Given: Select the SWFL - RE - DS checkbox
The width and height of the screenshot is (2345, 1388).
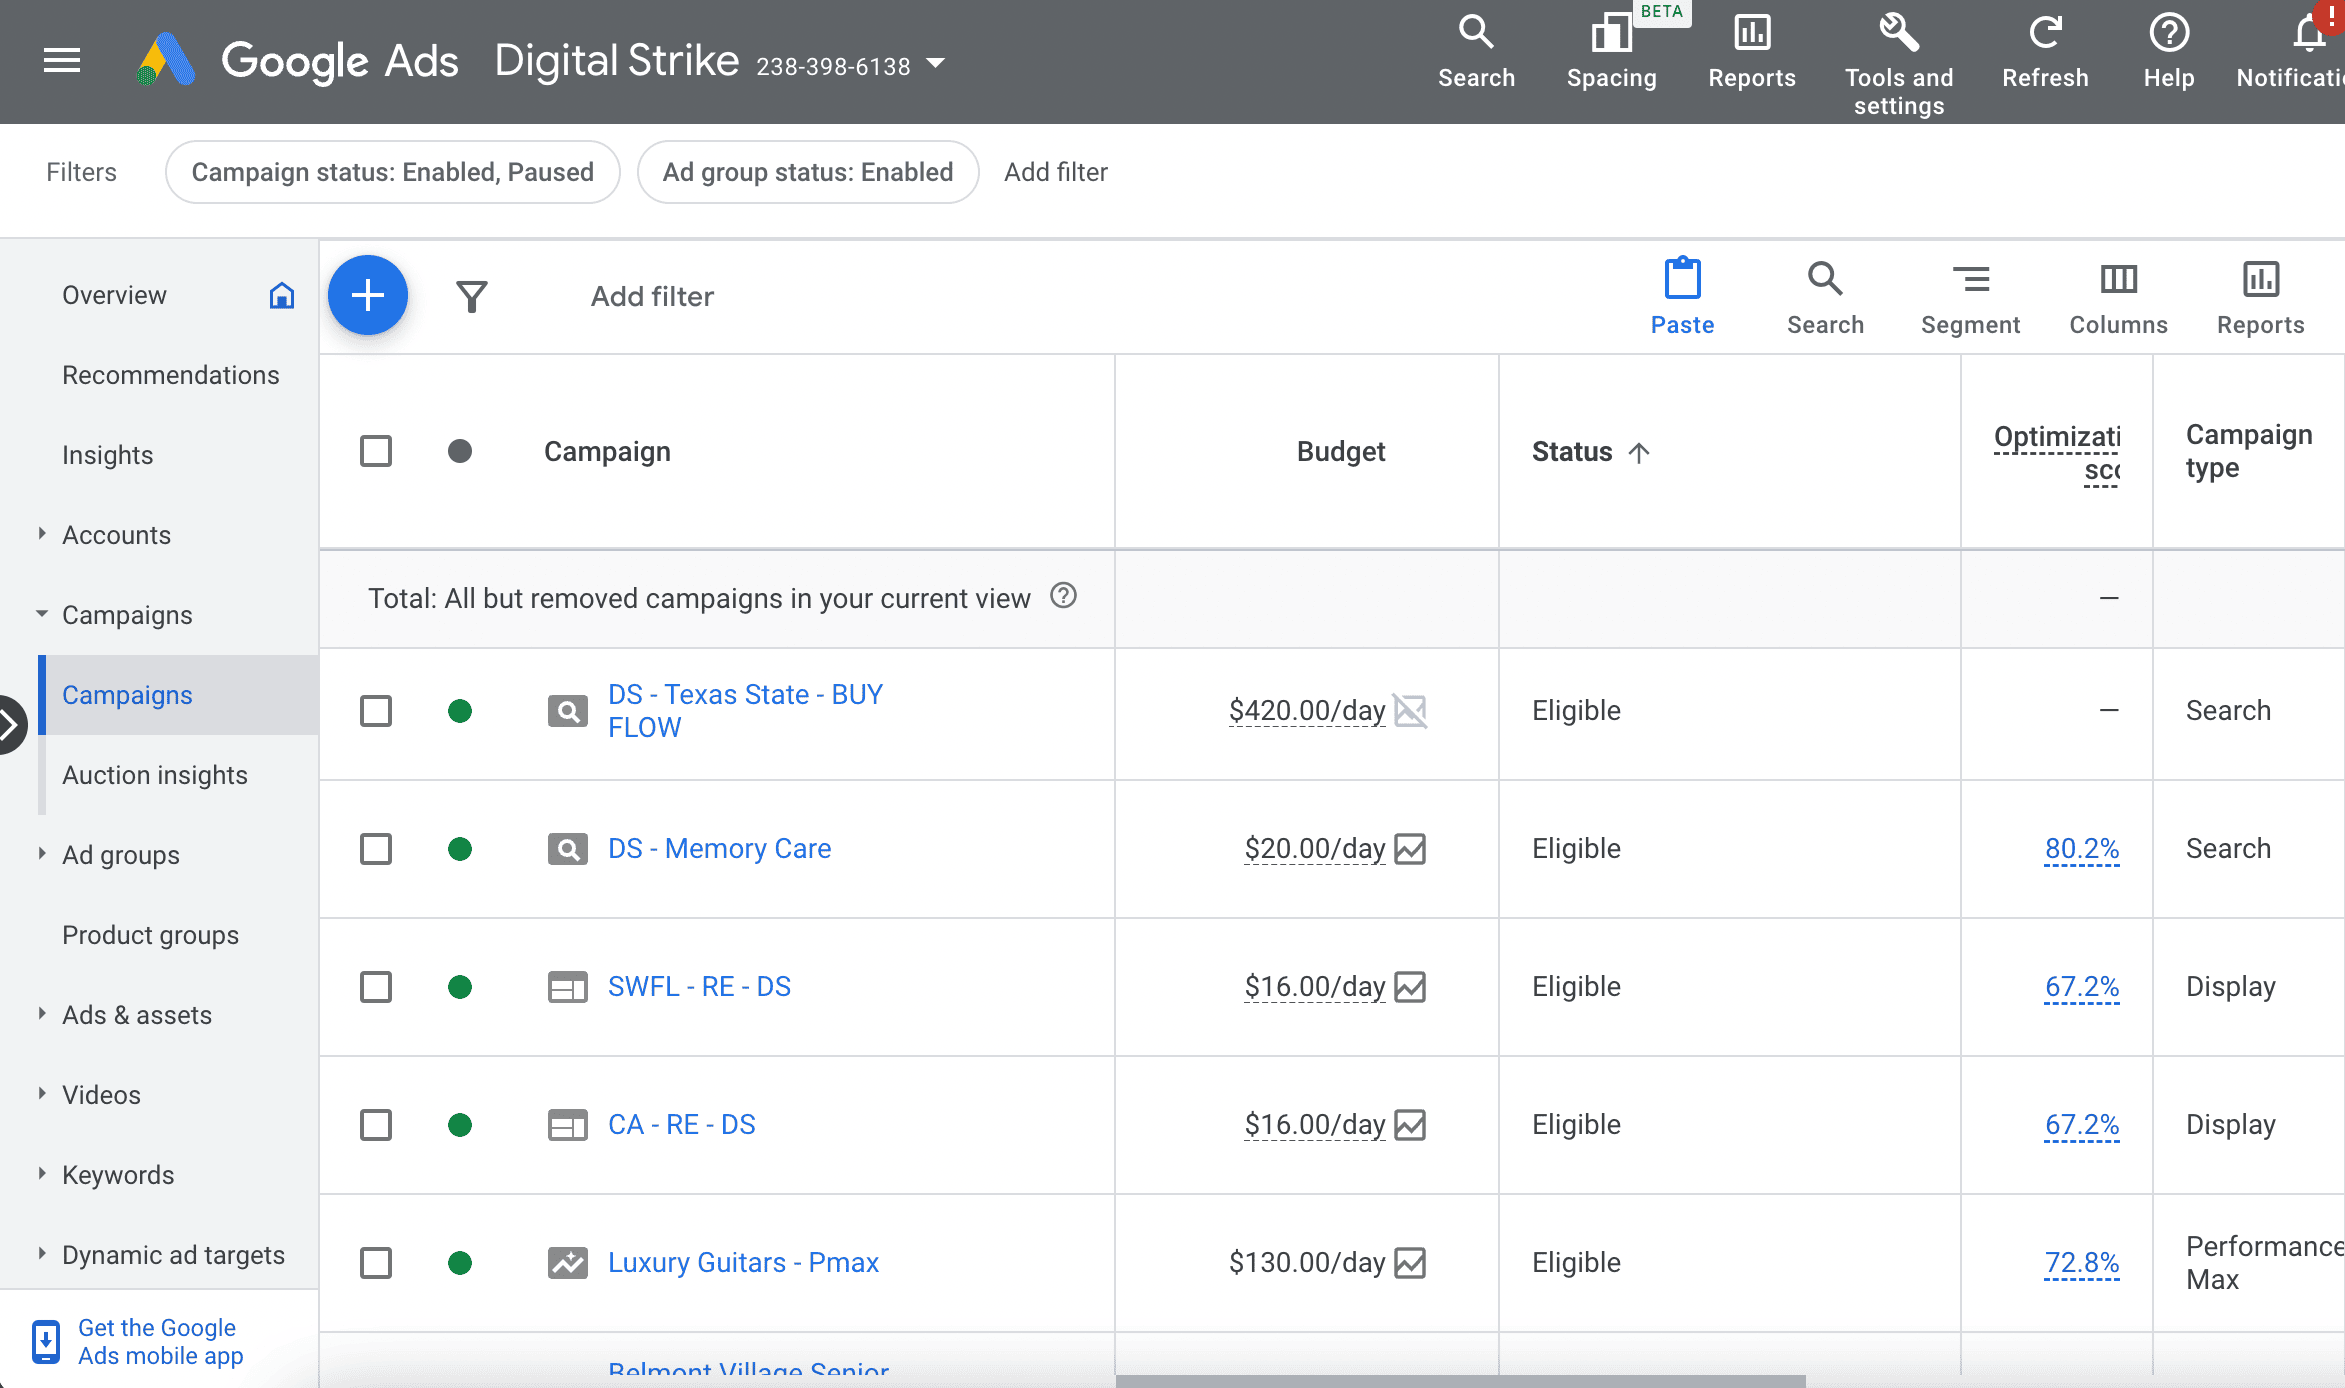Looking at the screenshot, I should click(x=376, y=987).
